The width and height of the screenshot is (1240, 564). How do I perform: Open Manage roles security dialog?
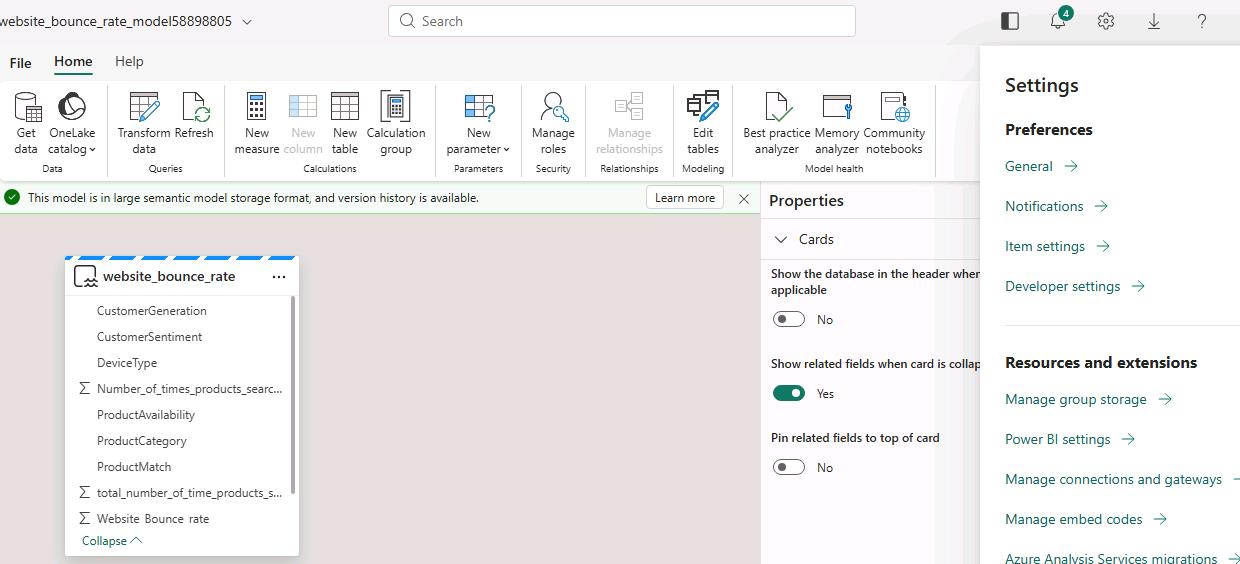[553, 123]
